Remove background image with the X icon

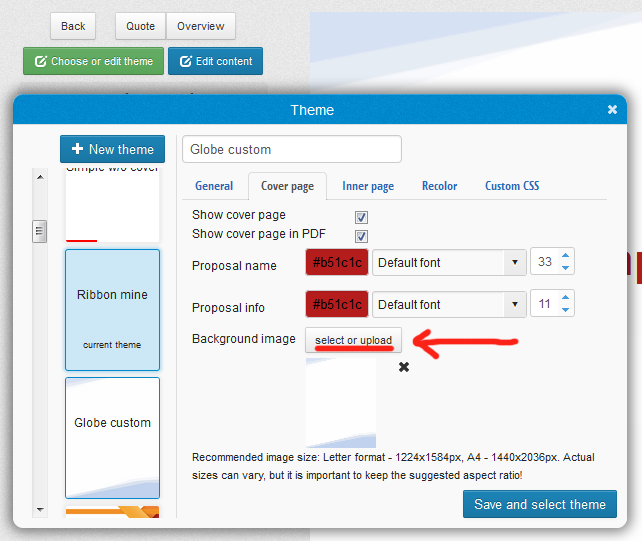pos(404,367)
